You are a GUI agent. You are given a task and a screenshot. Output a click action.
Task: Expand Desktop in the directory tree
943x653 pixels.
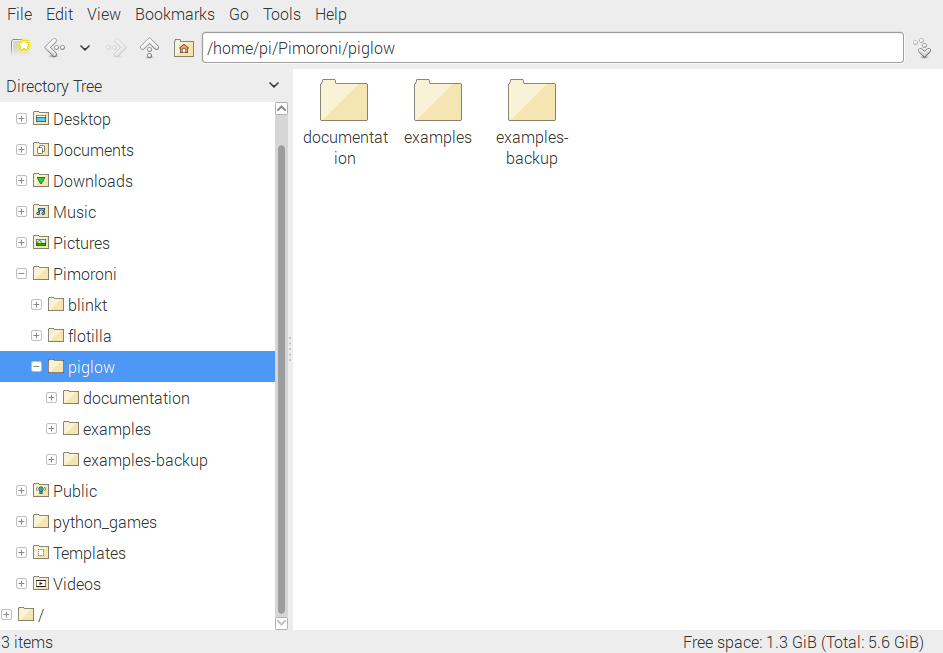[x=21, y=118]
